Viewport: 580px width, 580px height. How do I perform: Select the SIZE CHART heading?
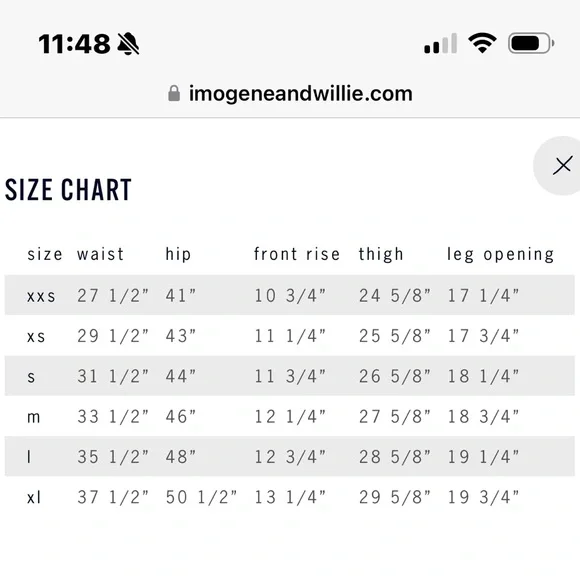tap(68, 190)
